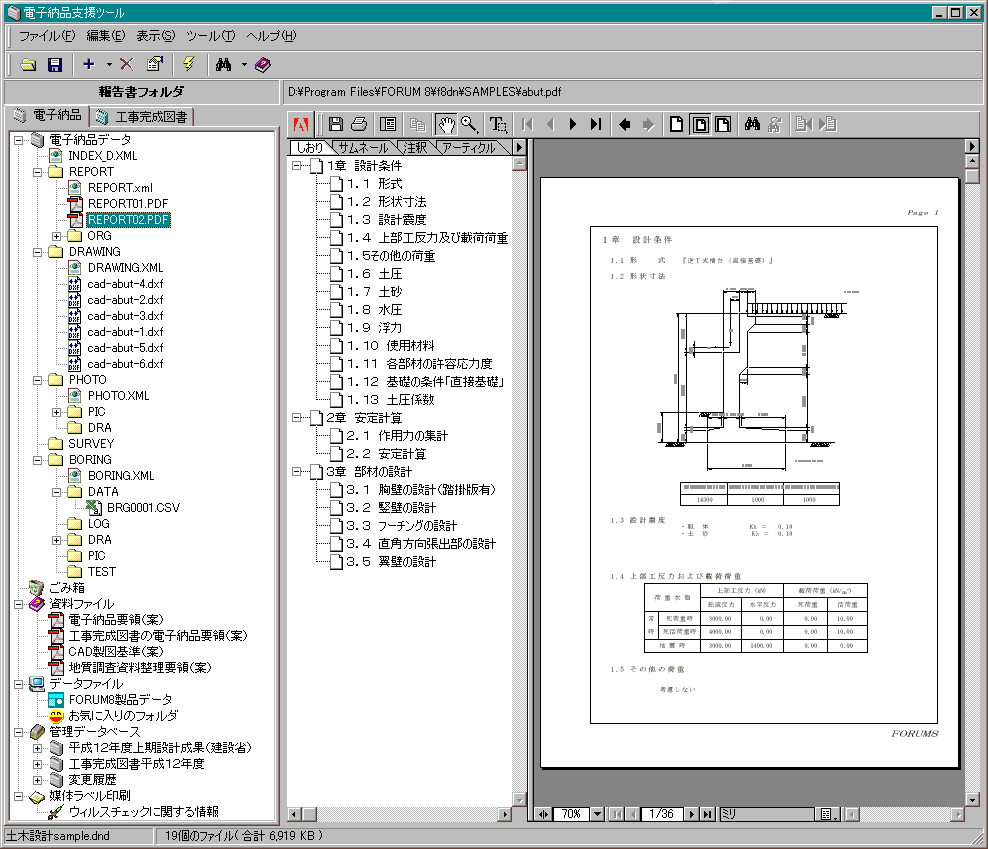Click the Adobe Acrobat logo icon
988x849 pixels.
tap(300, 125)
